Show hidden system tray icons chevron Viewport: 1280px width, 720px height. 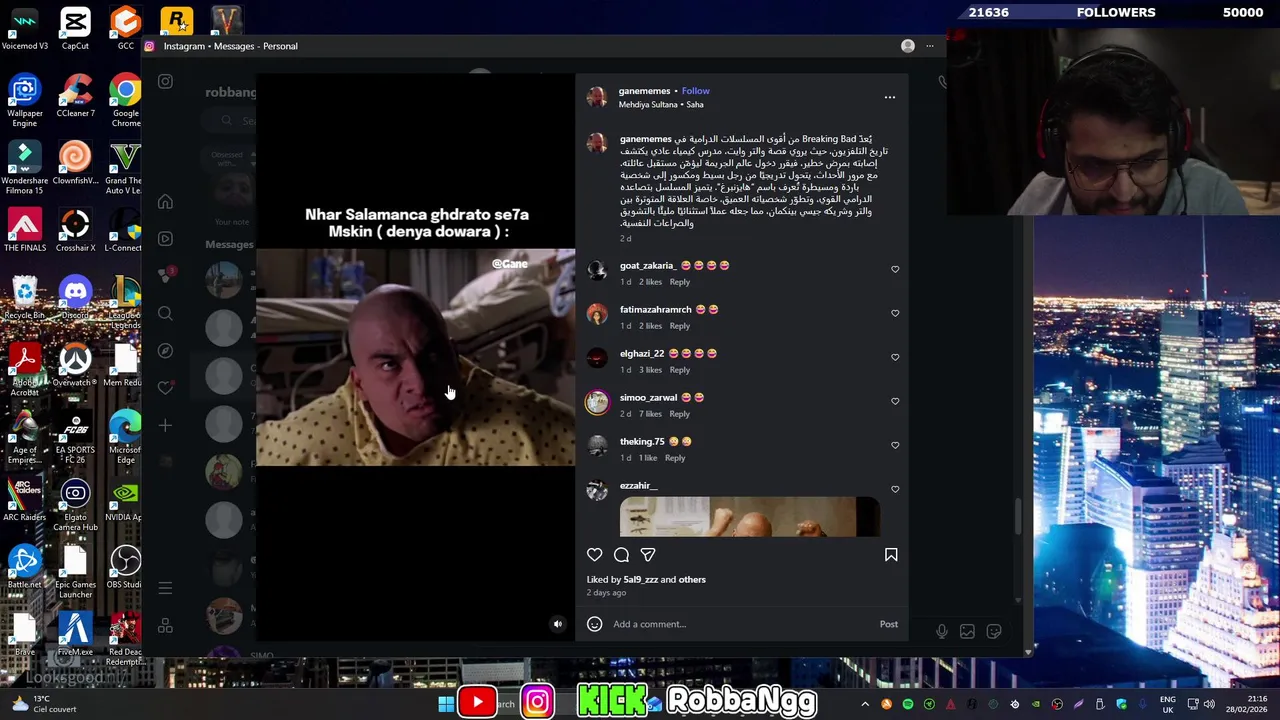[866, 705]
